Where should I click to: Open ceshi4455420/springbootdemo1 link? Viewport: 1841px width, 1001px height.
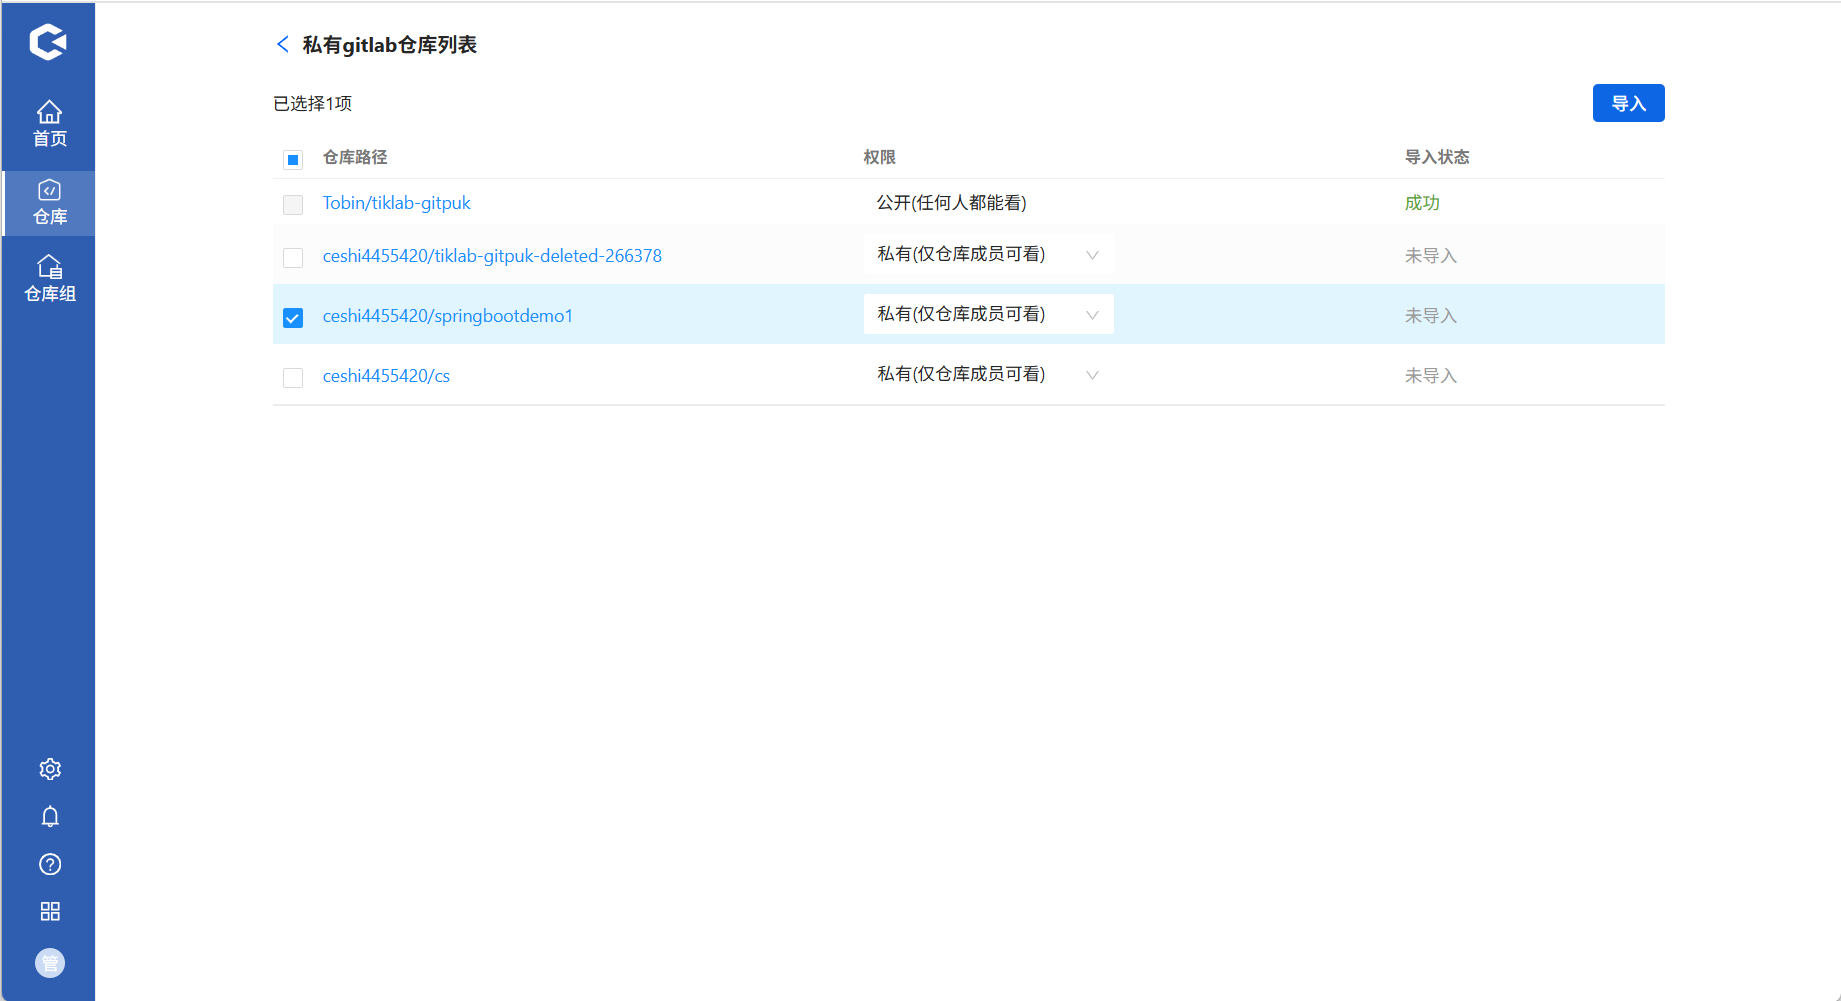[447, 316]
